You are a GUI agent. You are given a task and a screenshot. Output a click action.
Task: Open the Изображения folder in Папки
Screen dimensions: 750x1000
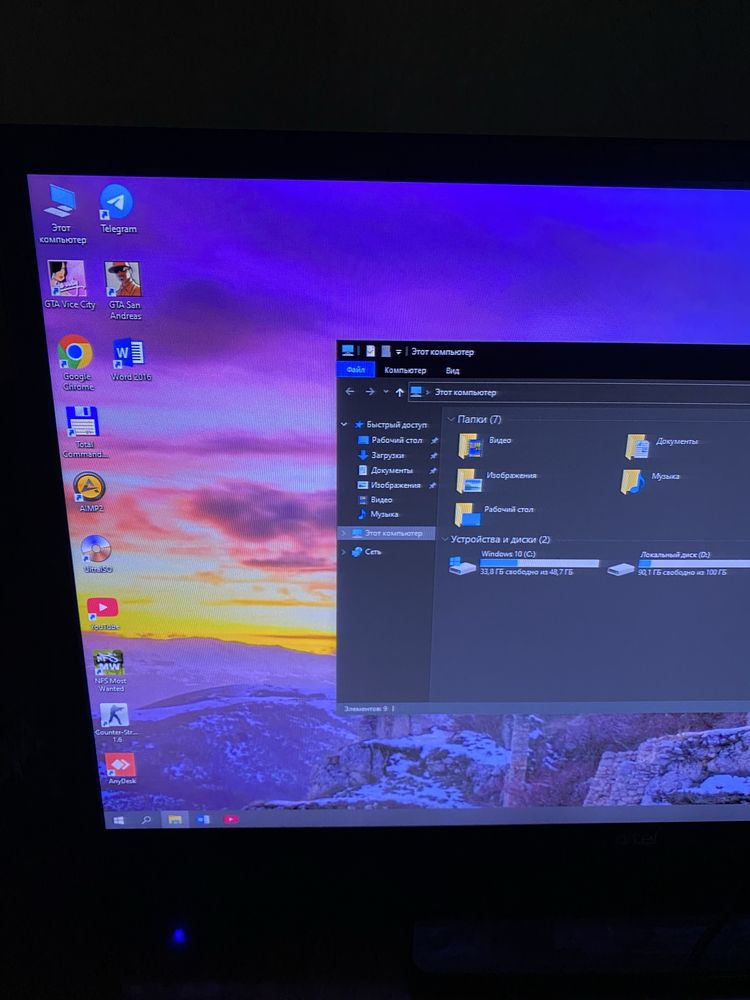pos(496,480)
